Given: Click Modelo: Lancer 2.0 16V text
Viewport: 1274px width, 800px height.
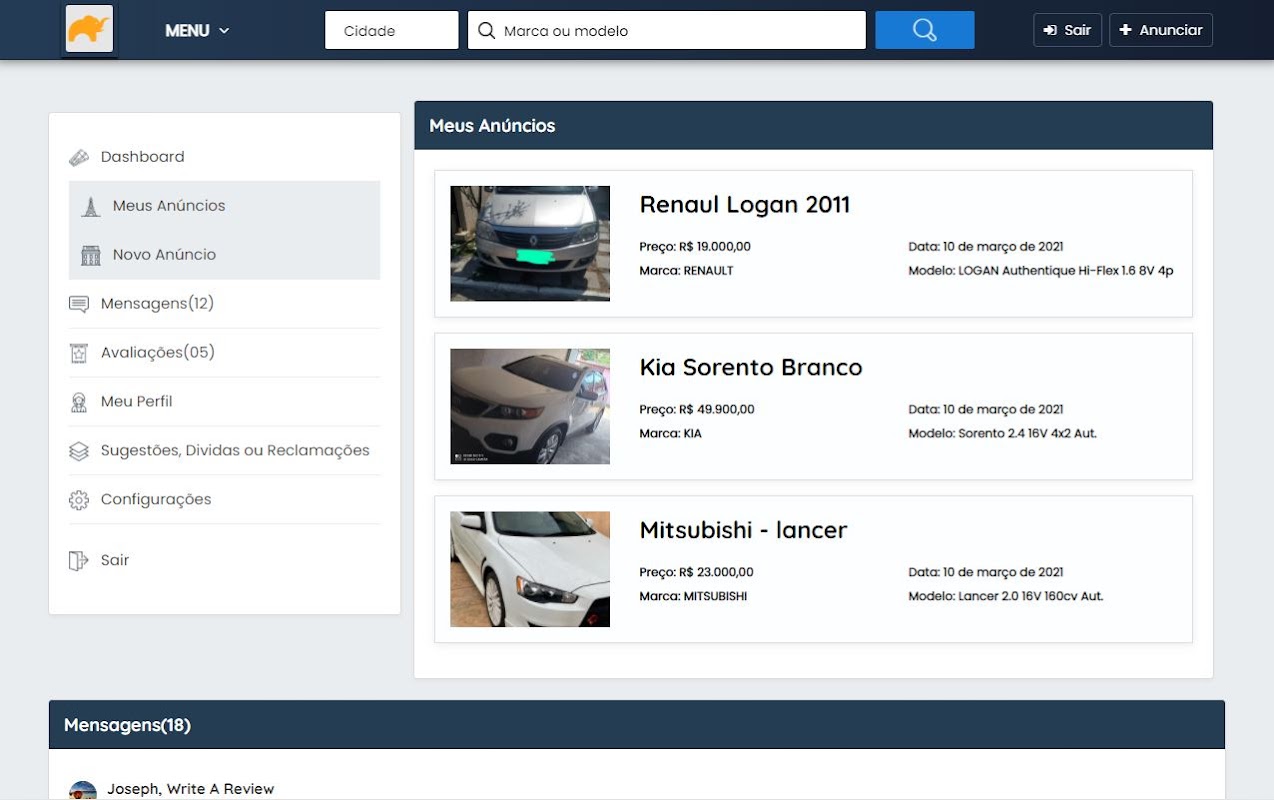Looking at the screenshot, I should point(1006,597).
